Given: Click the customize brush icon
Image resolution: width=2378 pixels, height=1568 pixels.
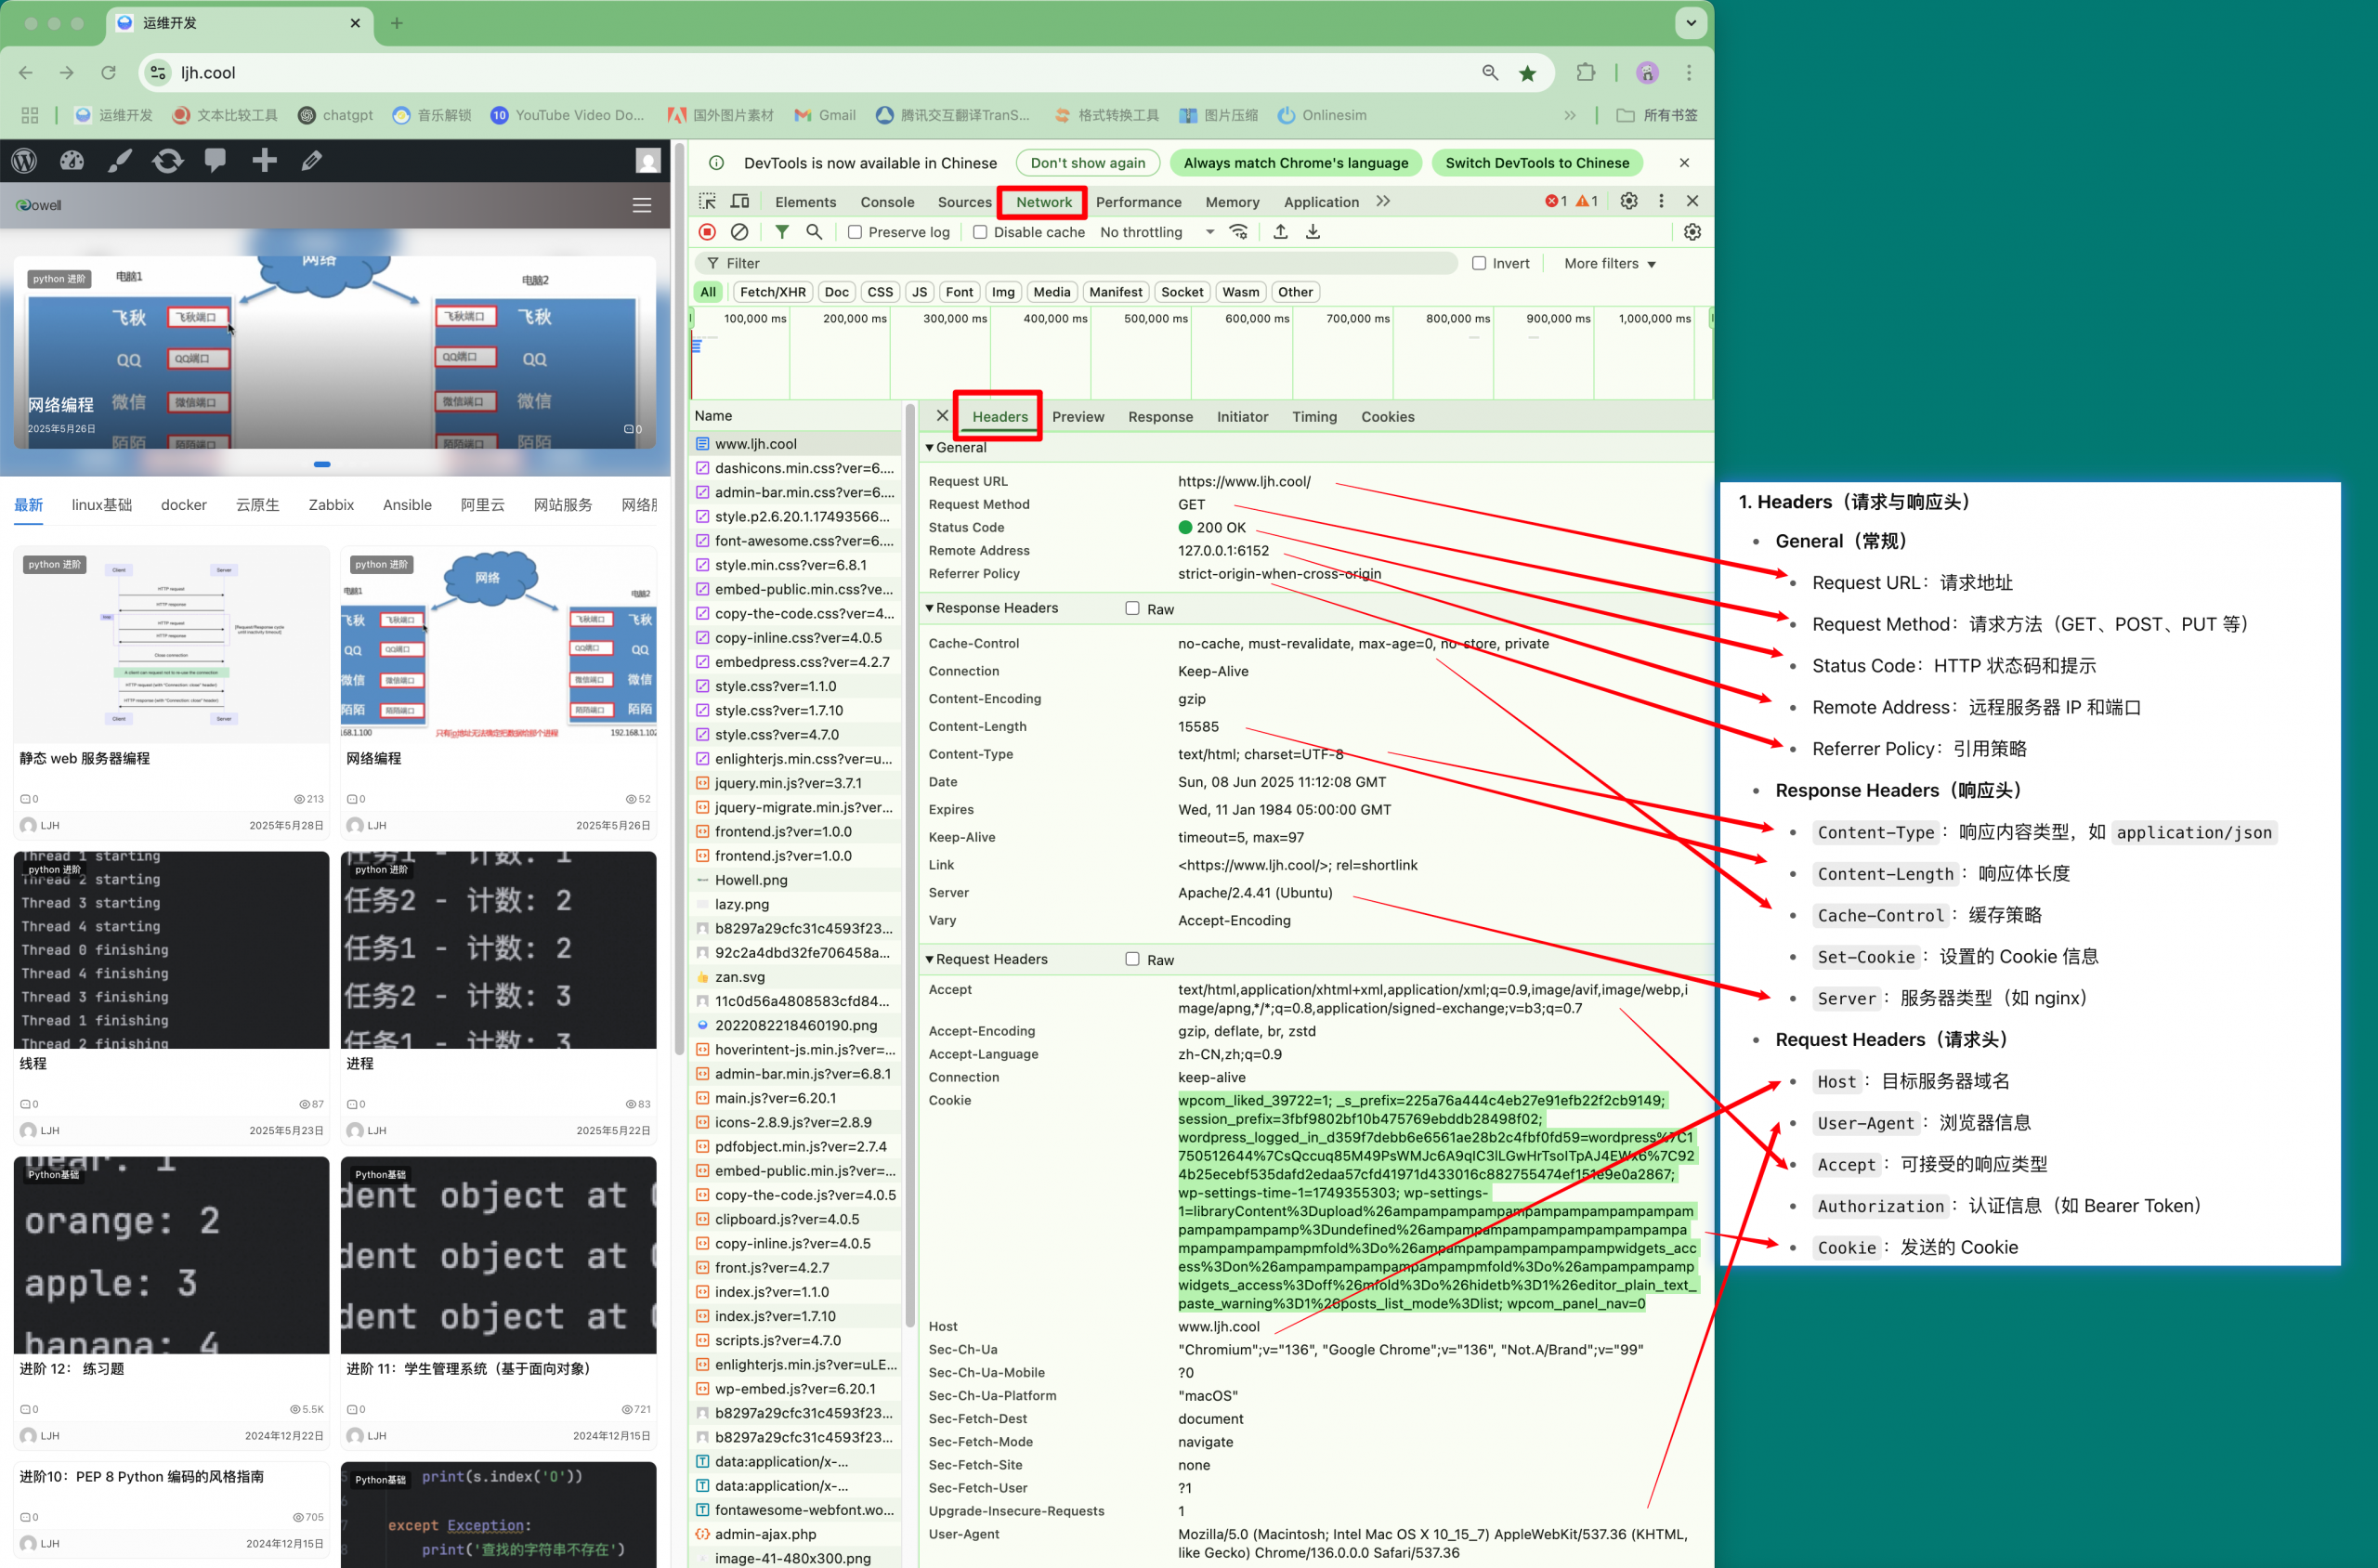Looking at the screenshot, I should (120, 160).
